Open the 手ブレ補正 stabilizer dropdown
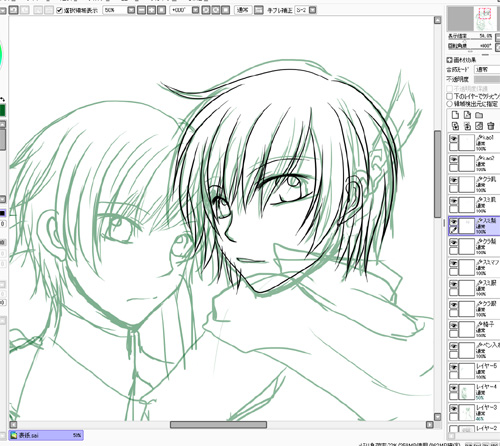The height and width of the screenshot is (446, 500). tap(312, 10)
